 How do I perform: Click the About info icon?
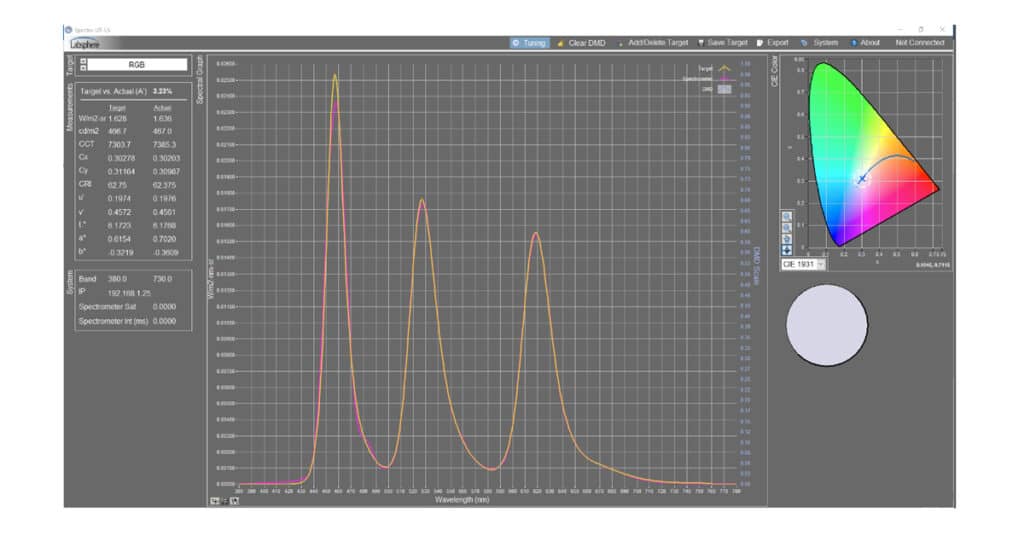click(x=854, y=43)
